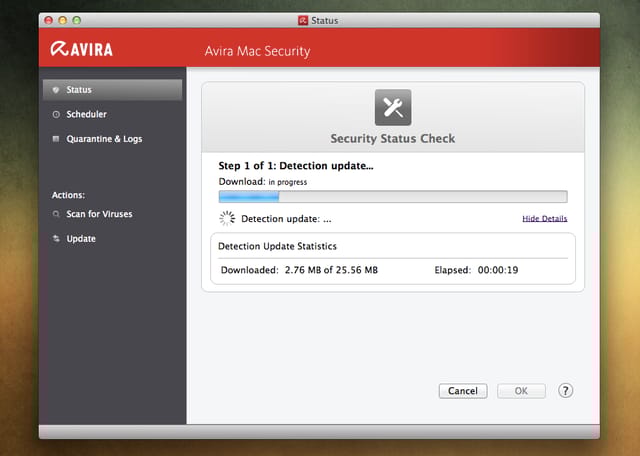Click the shield icon beside Status
This screenshot has width=640, height=456.
pos(56,90)
